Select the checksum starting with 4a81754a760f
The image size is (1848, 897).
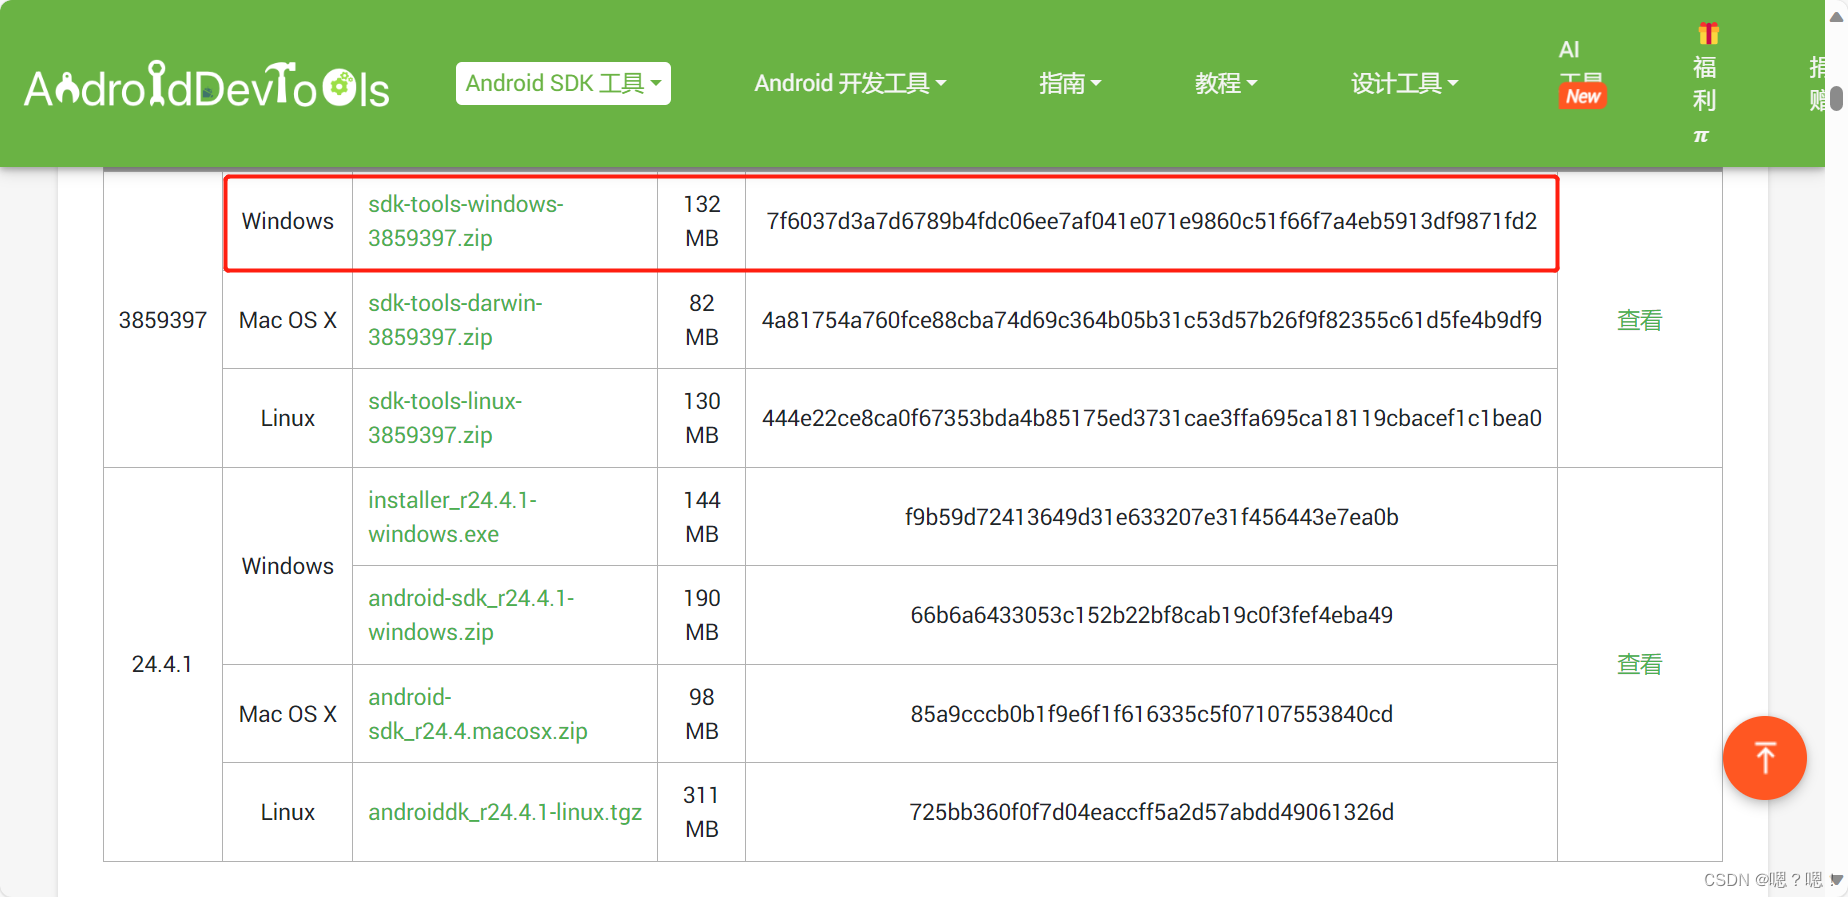click(x=1152, y=320)
